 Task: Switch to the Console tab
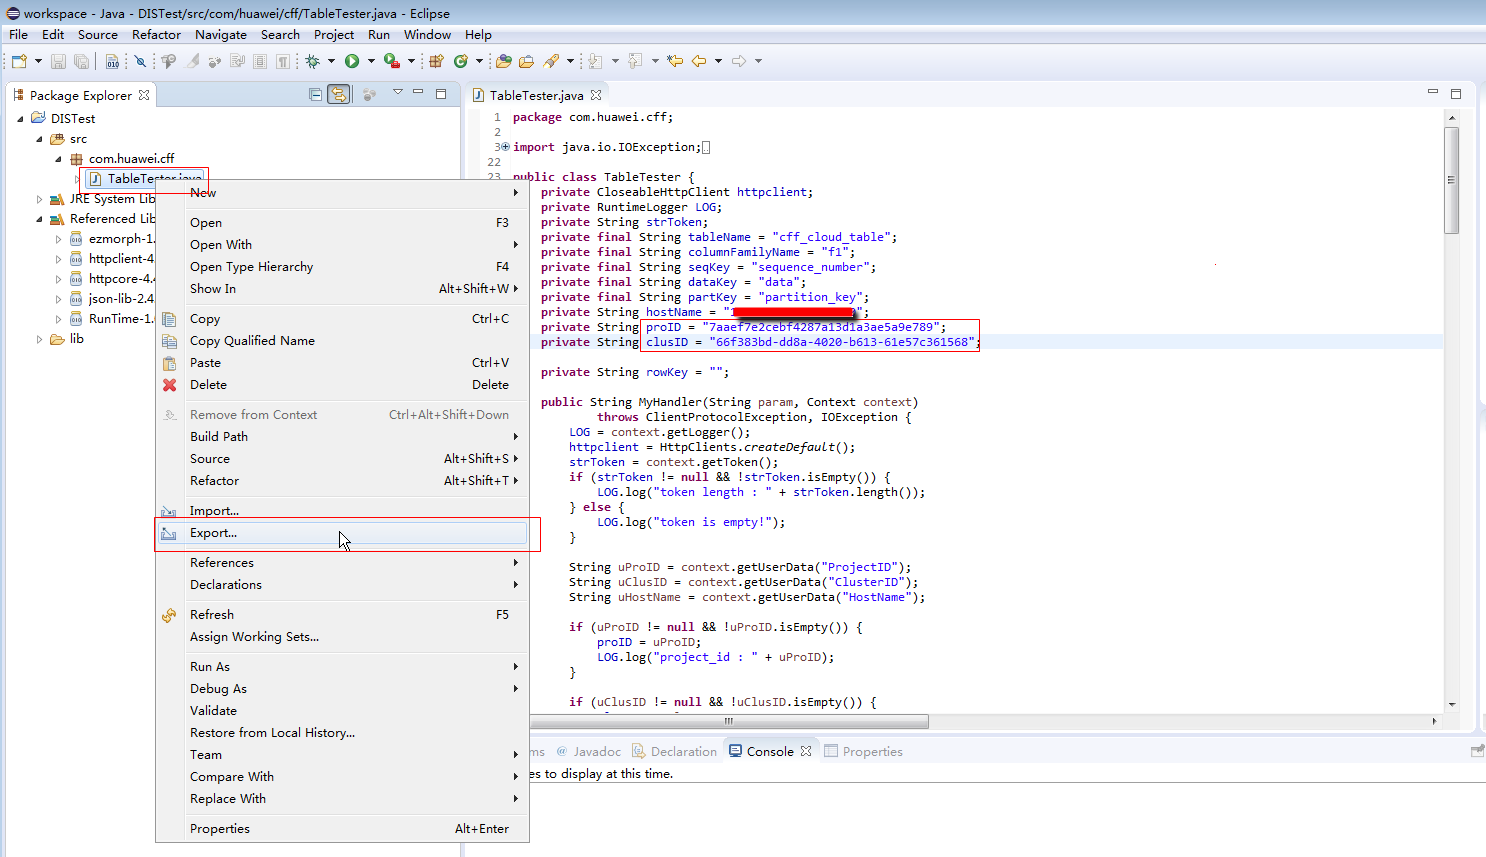(769, 751)
